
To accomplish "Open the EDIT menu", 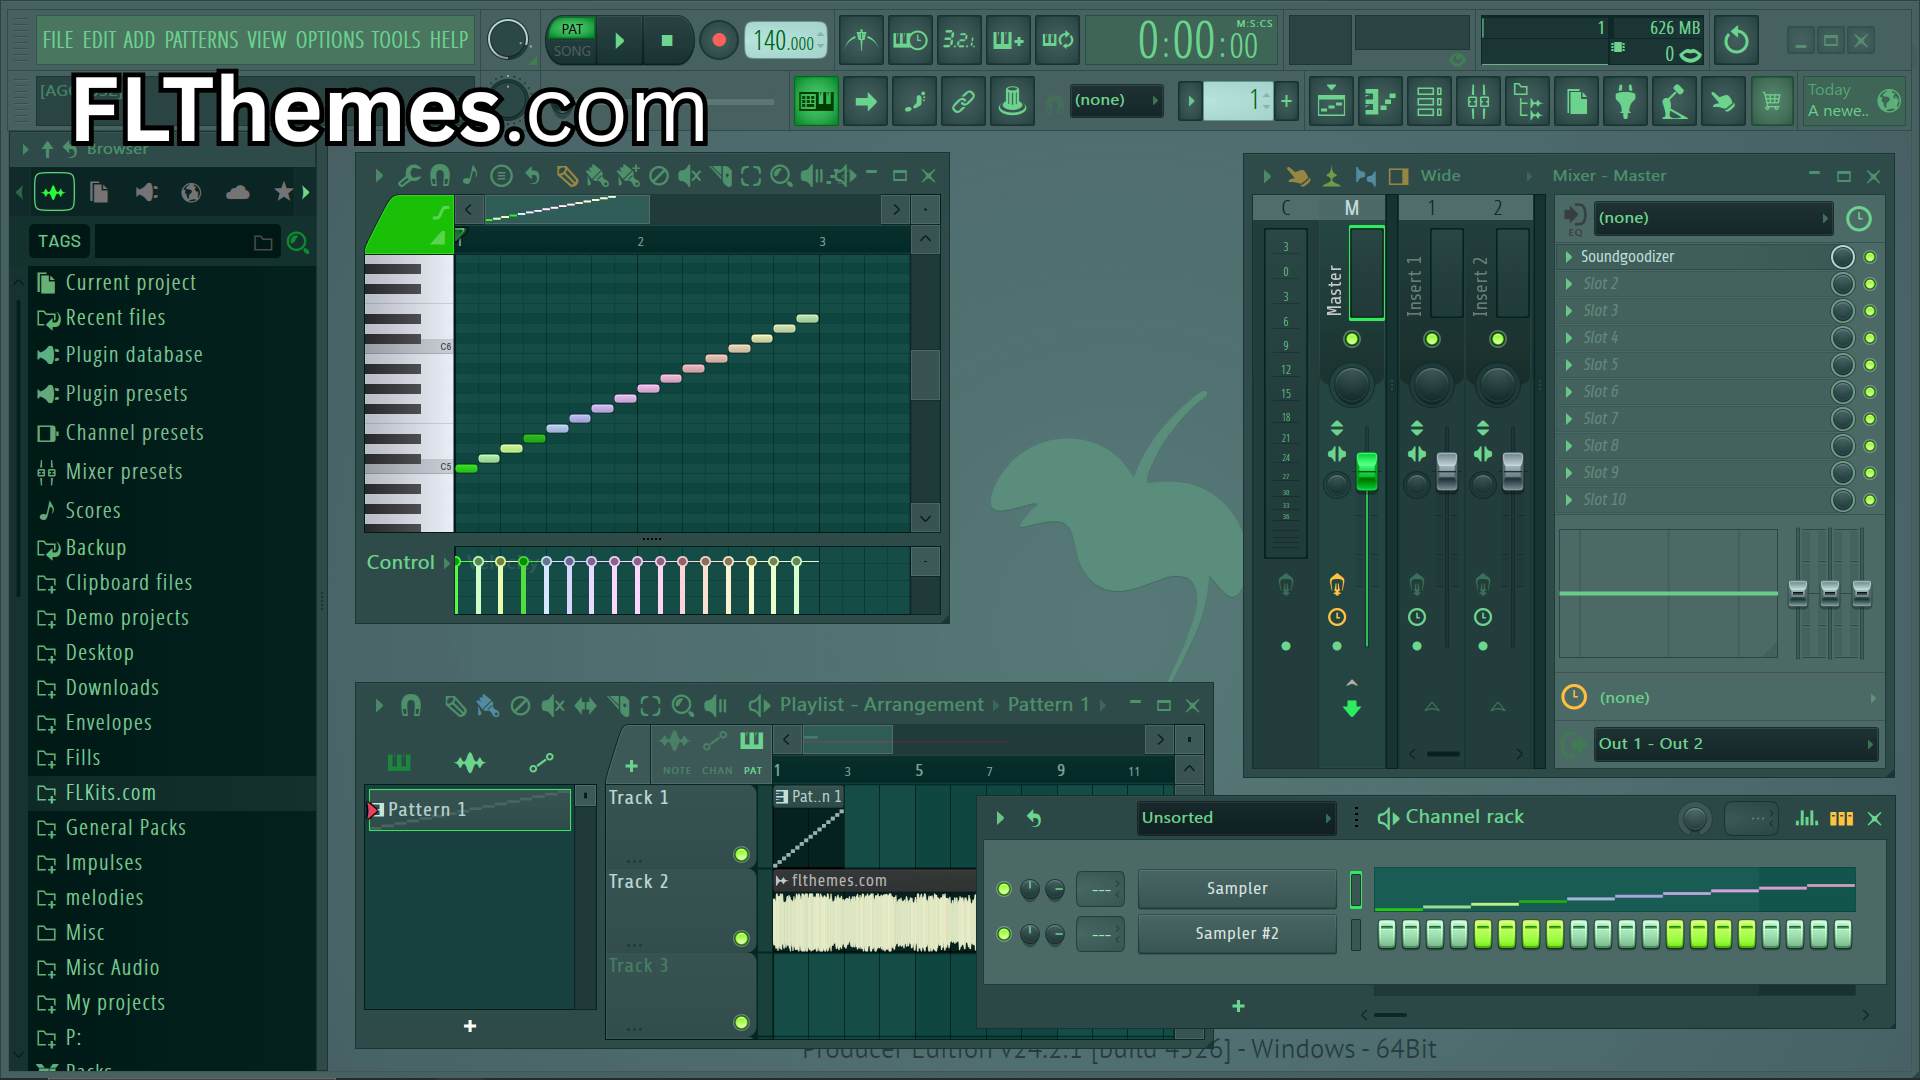I will point(99,40).
